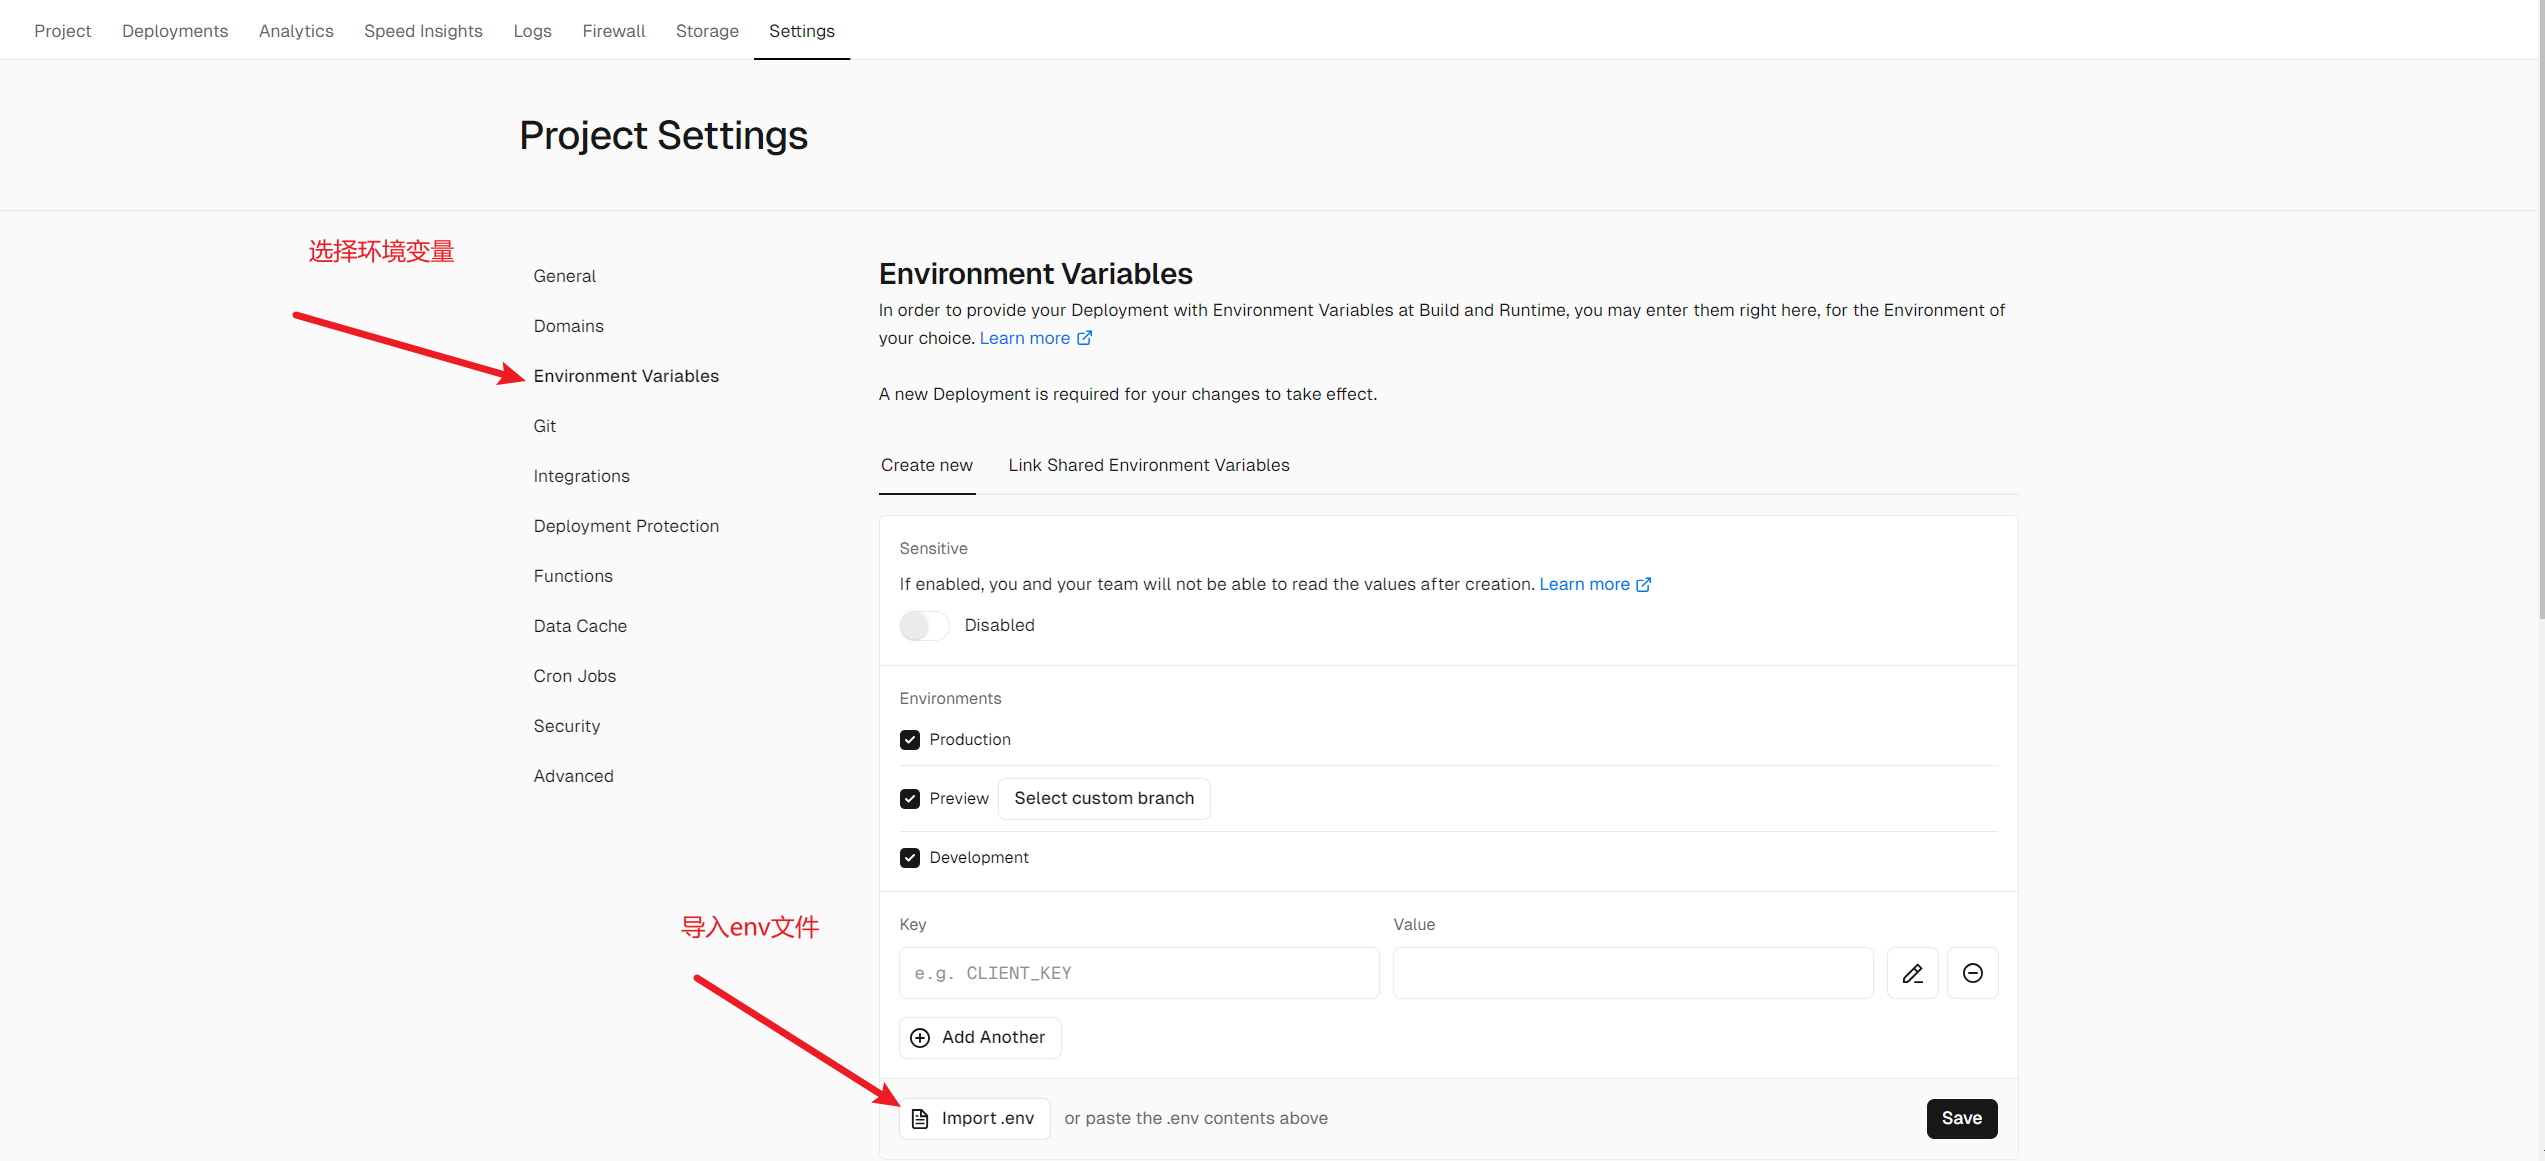Go to Deployment Protection settings
The width and height of the screenshot is (2545, 1161).
coord(626,526)
